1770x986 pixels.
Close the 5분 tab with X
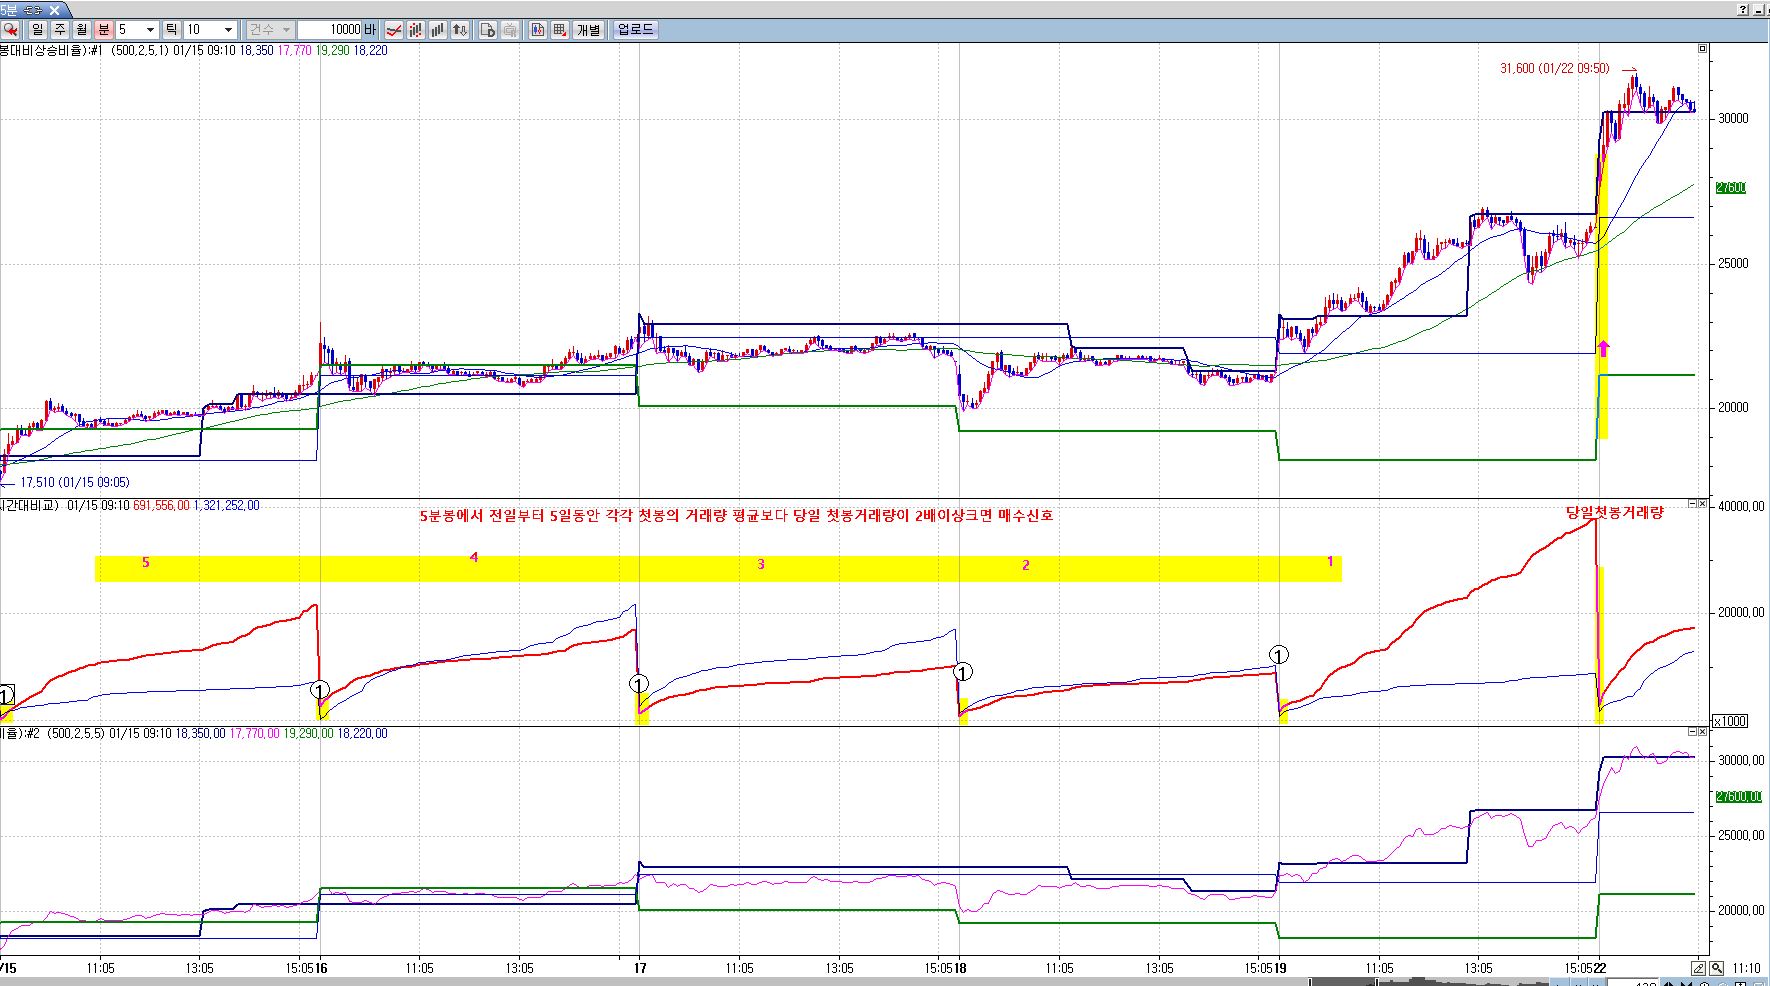click(x=55, y=10)
